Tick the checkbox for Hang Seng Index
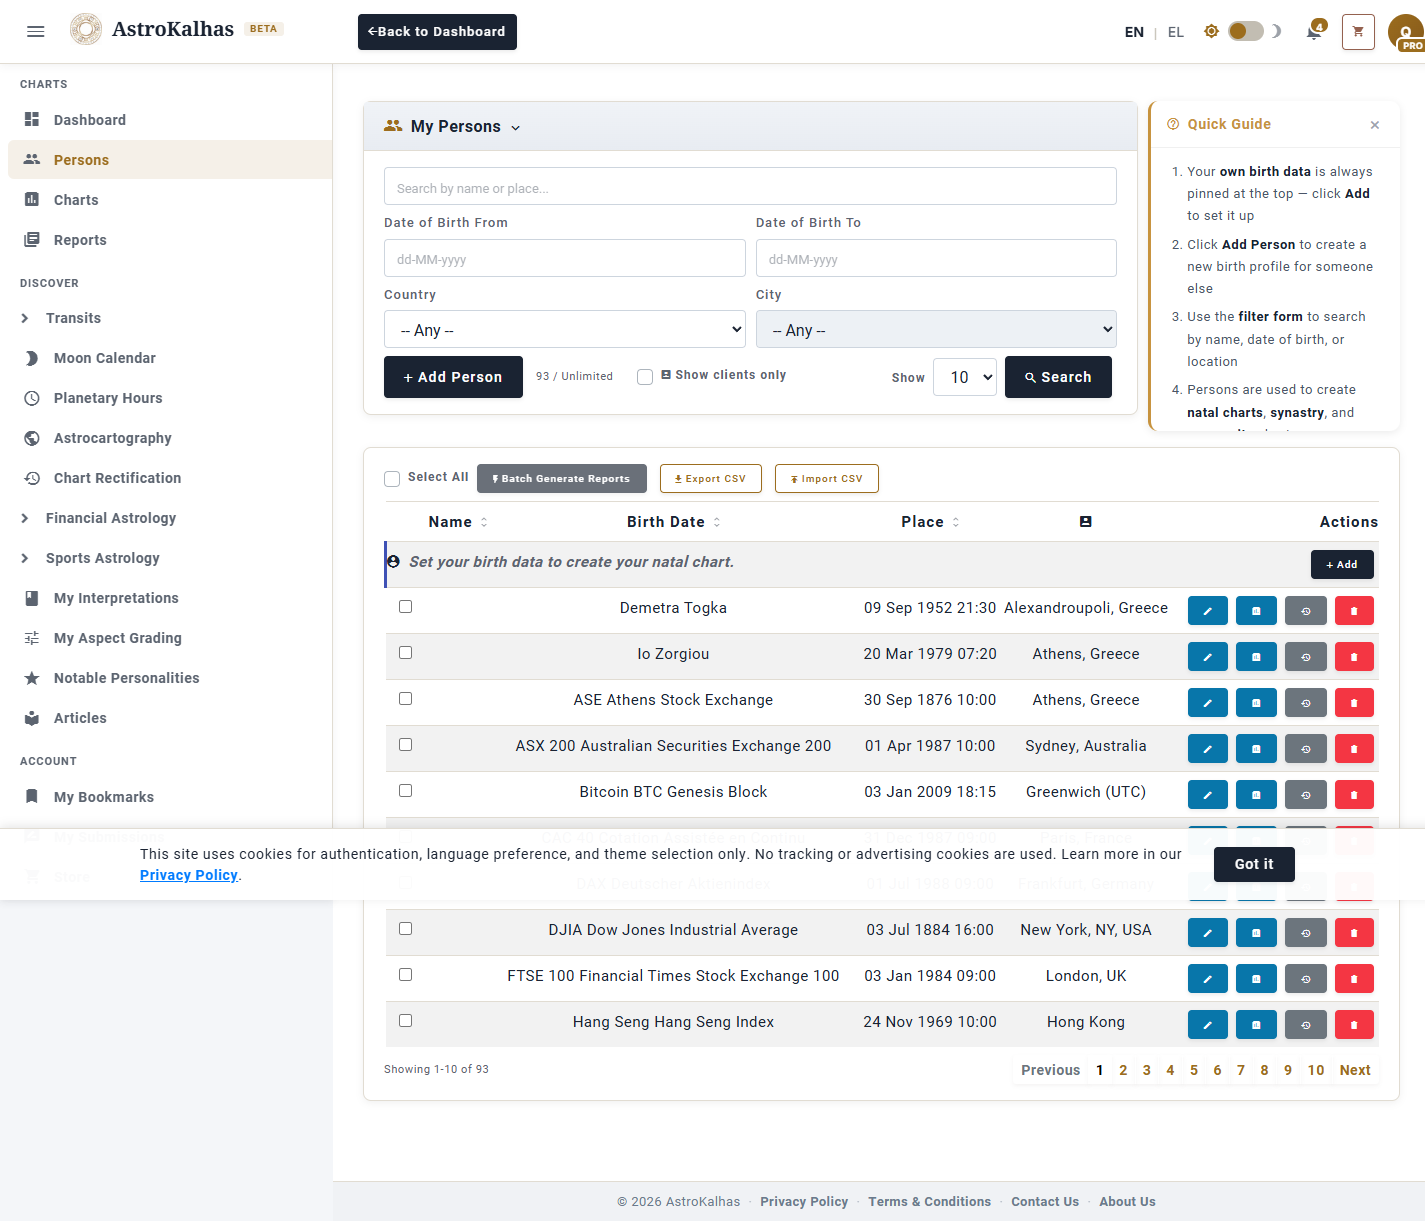This screenshot has width=1425, height=1221. (405, 1021)
